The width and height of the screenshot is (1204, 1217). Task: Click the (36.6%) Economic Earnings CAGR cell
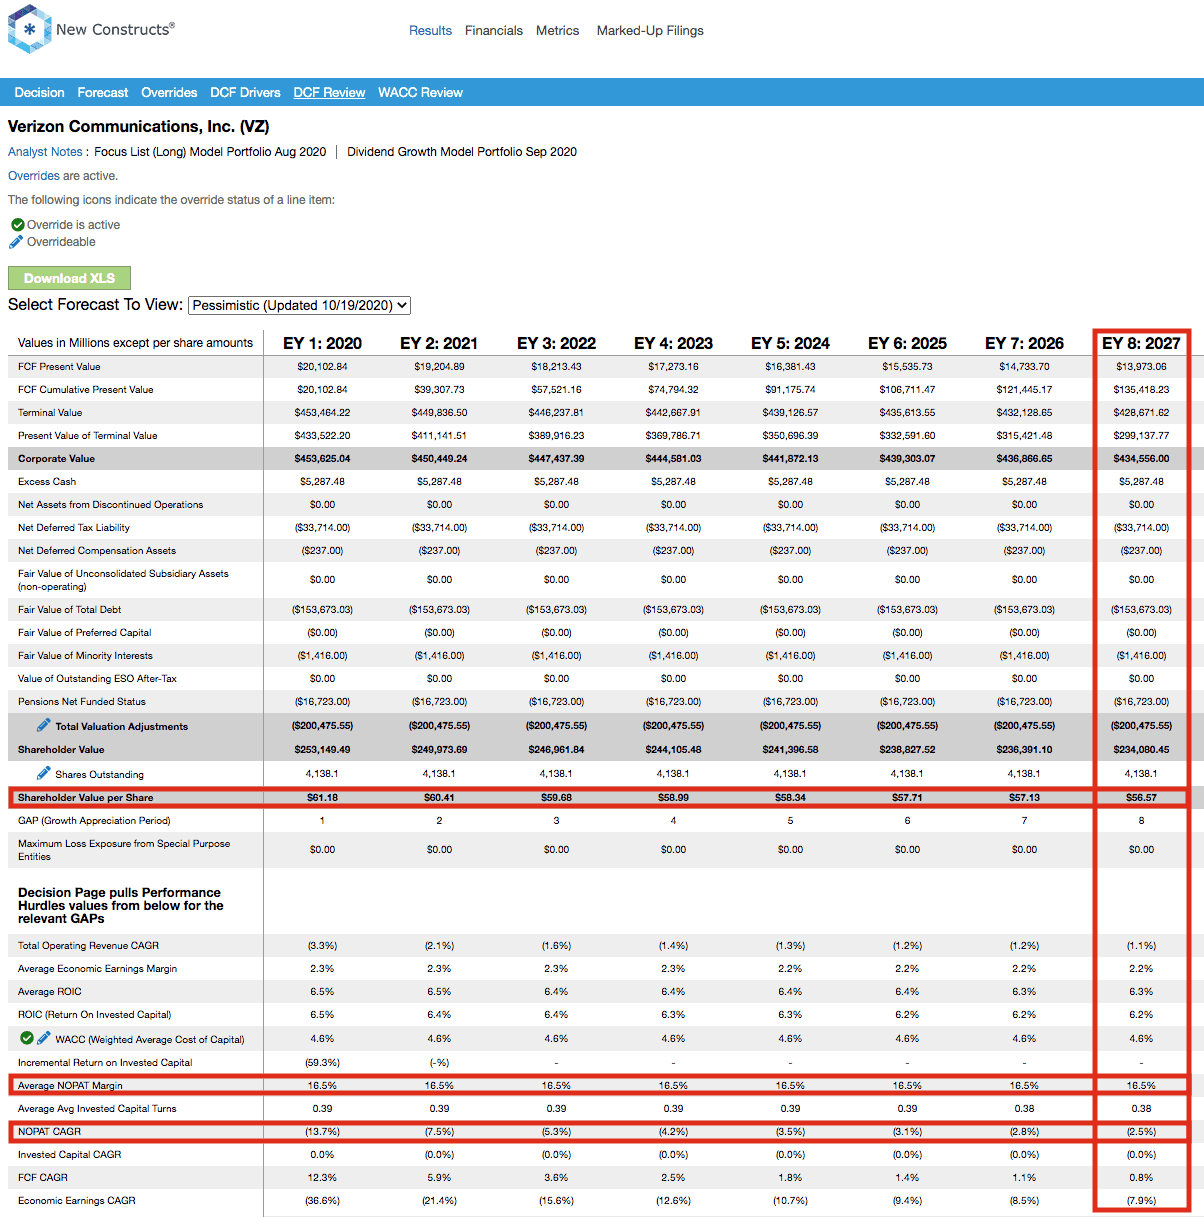[322, 1201]
